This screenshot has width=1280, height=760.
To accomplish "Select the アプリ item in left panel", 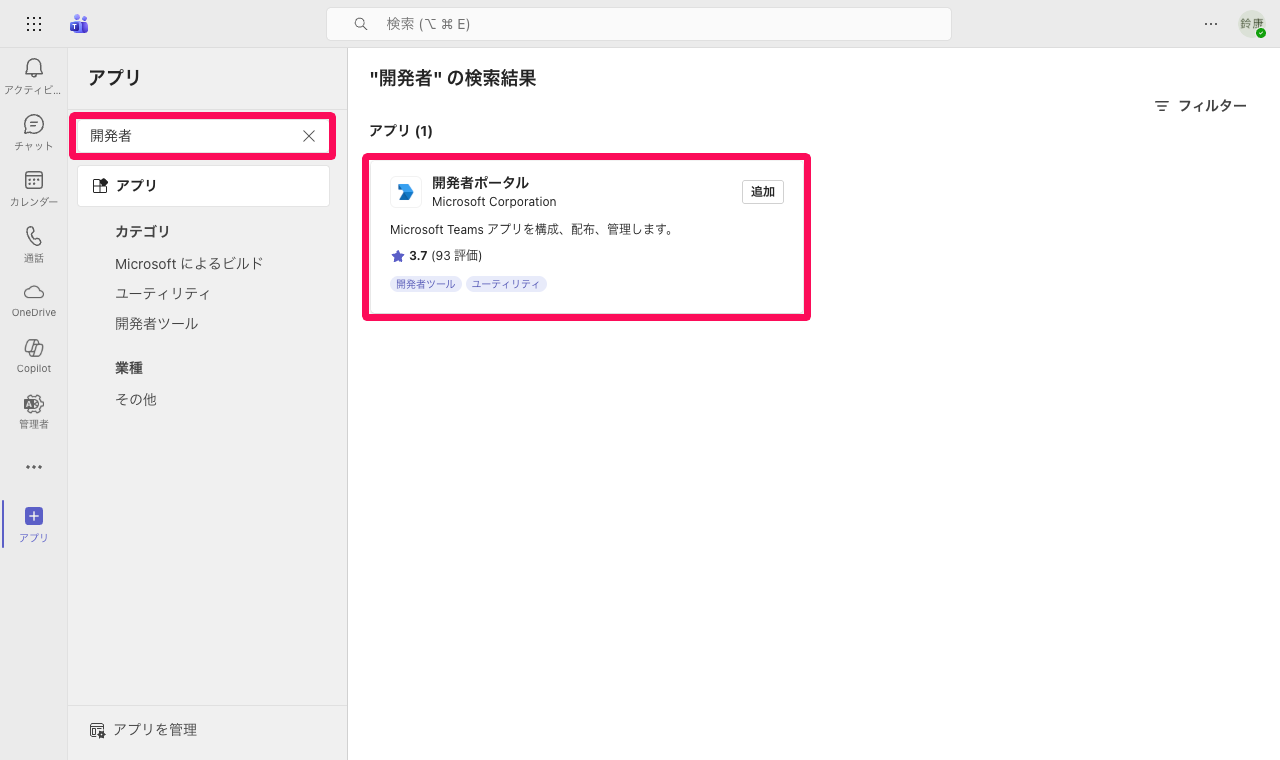I will 203,186.
